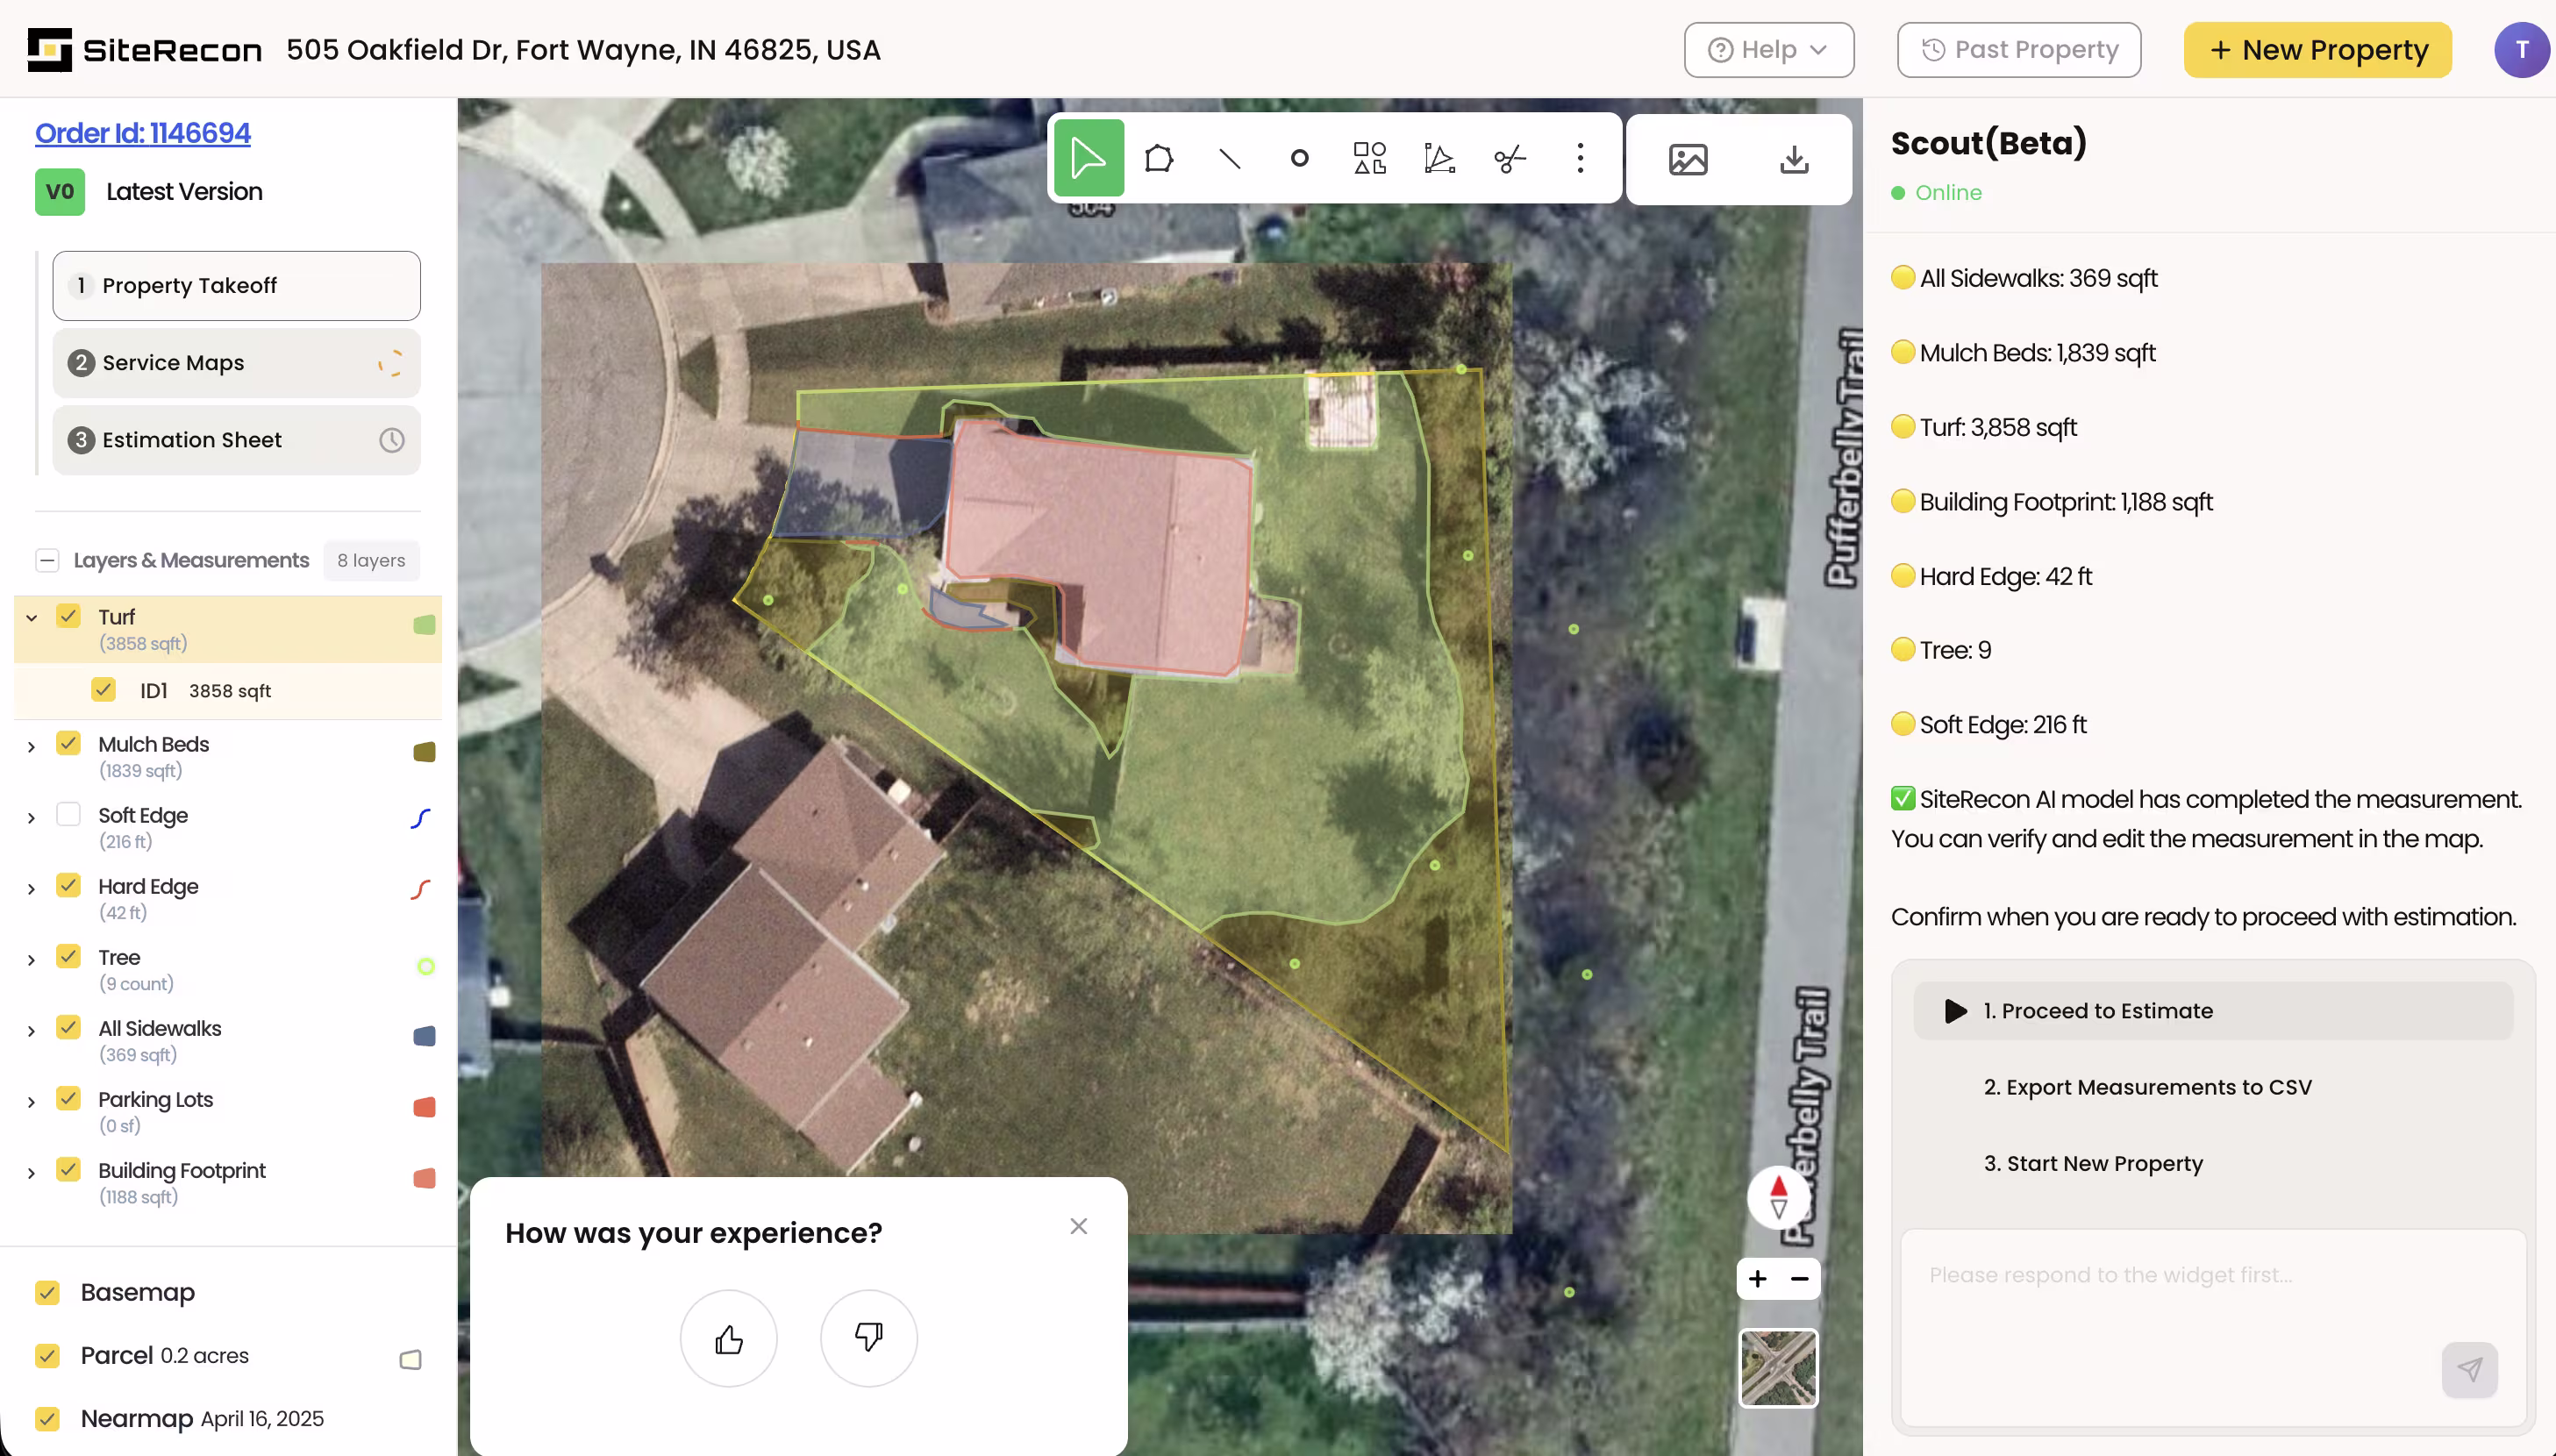Uncheck the Mulch Beds layer checkbox
Image resolution: width=2556 pixels, height=1456 pixels.
tap(68, 743)
